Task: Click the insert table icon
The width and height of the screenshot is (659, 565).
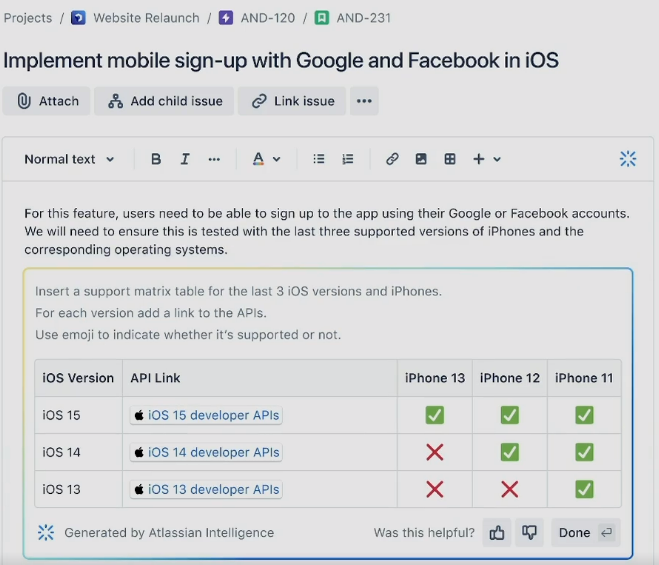Action: click(450, 159)
